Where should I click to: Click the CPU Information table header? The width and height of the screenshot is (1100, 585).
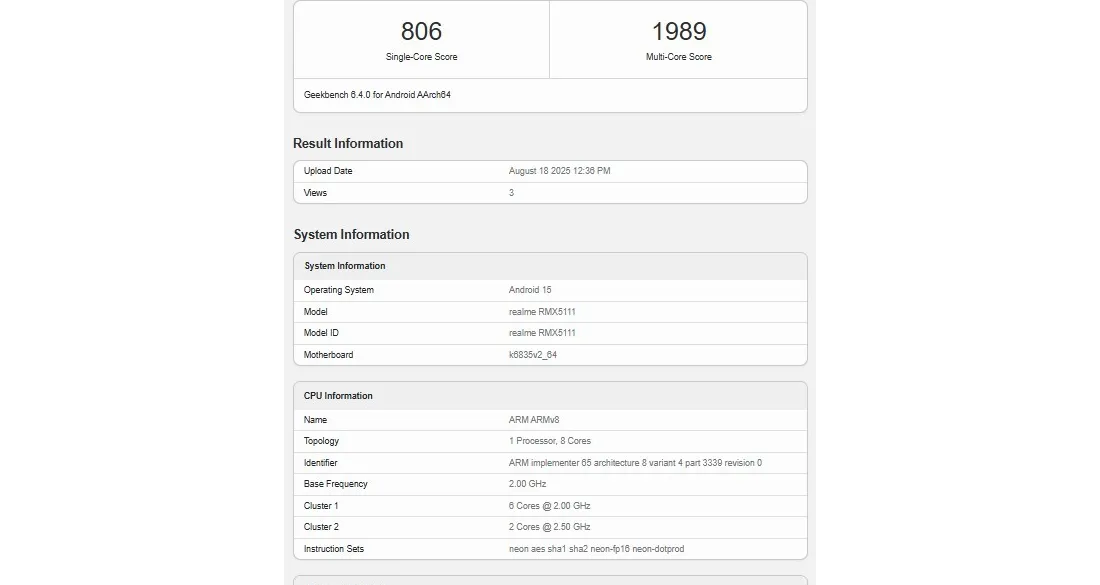click(550, 396)
